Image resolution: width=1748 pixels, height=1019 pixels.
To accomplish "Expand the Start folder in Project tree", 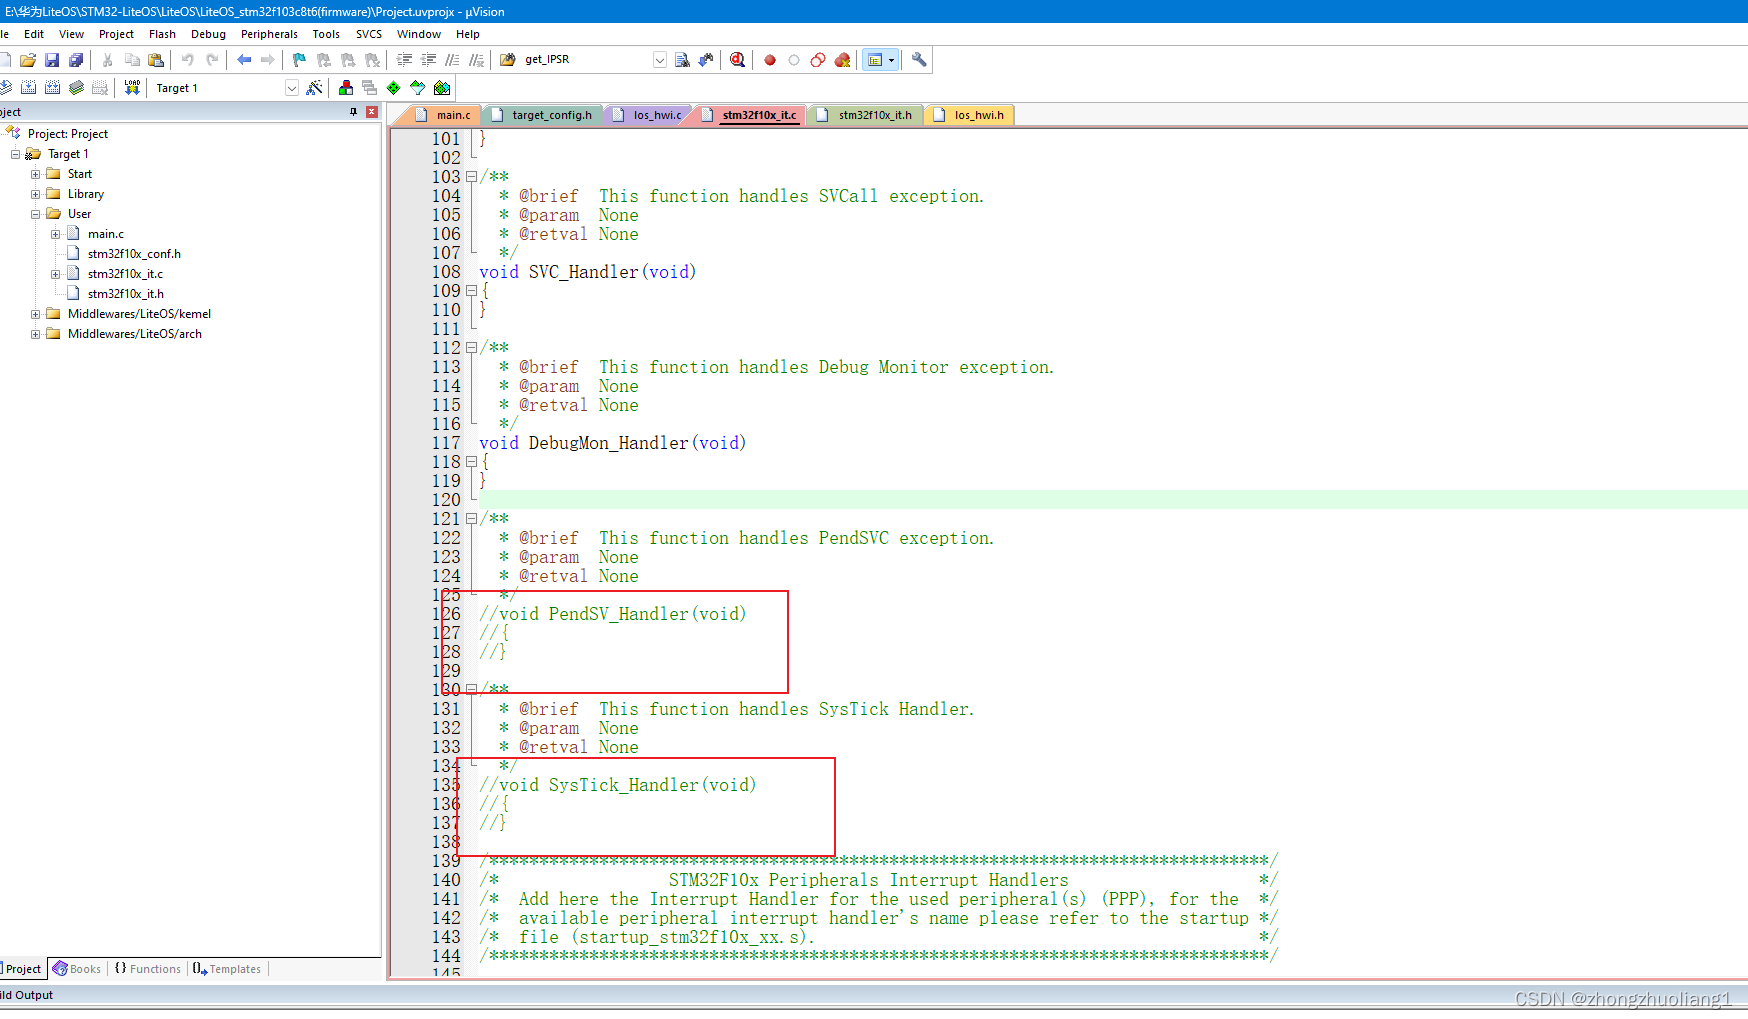I will 36,173.
